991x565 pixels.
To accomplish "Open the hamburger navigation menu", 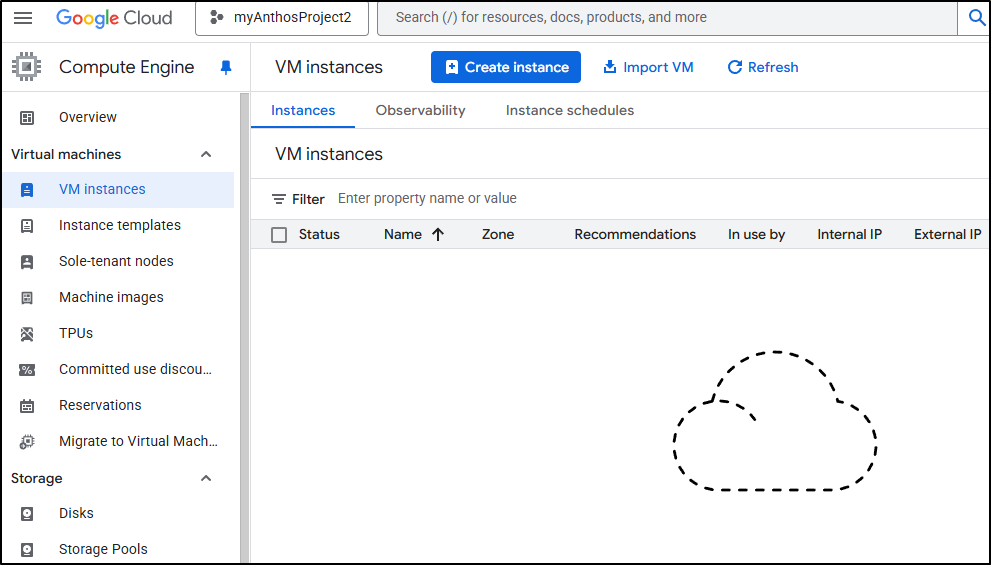I will click(x=23, y=18).
